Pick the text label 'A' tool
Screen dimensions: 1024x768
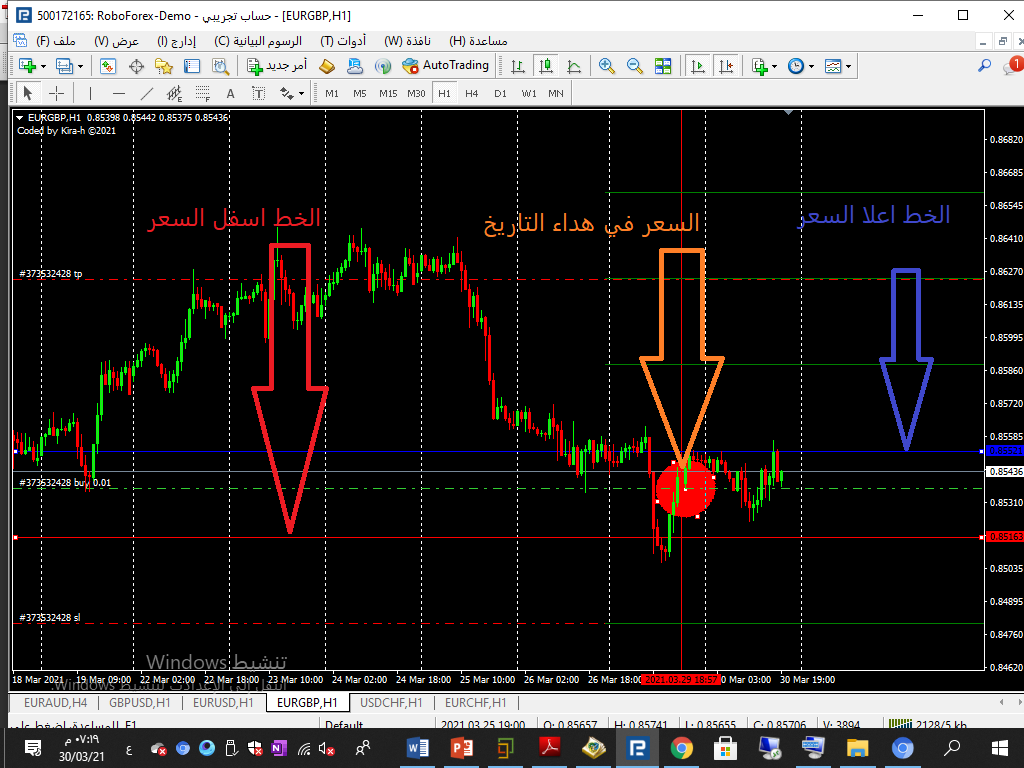click(230, 93)
